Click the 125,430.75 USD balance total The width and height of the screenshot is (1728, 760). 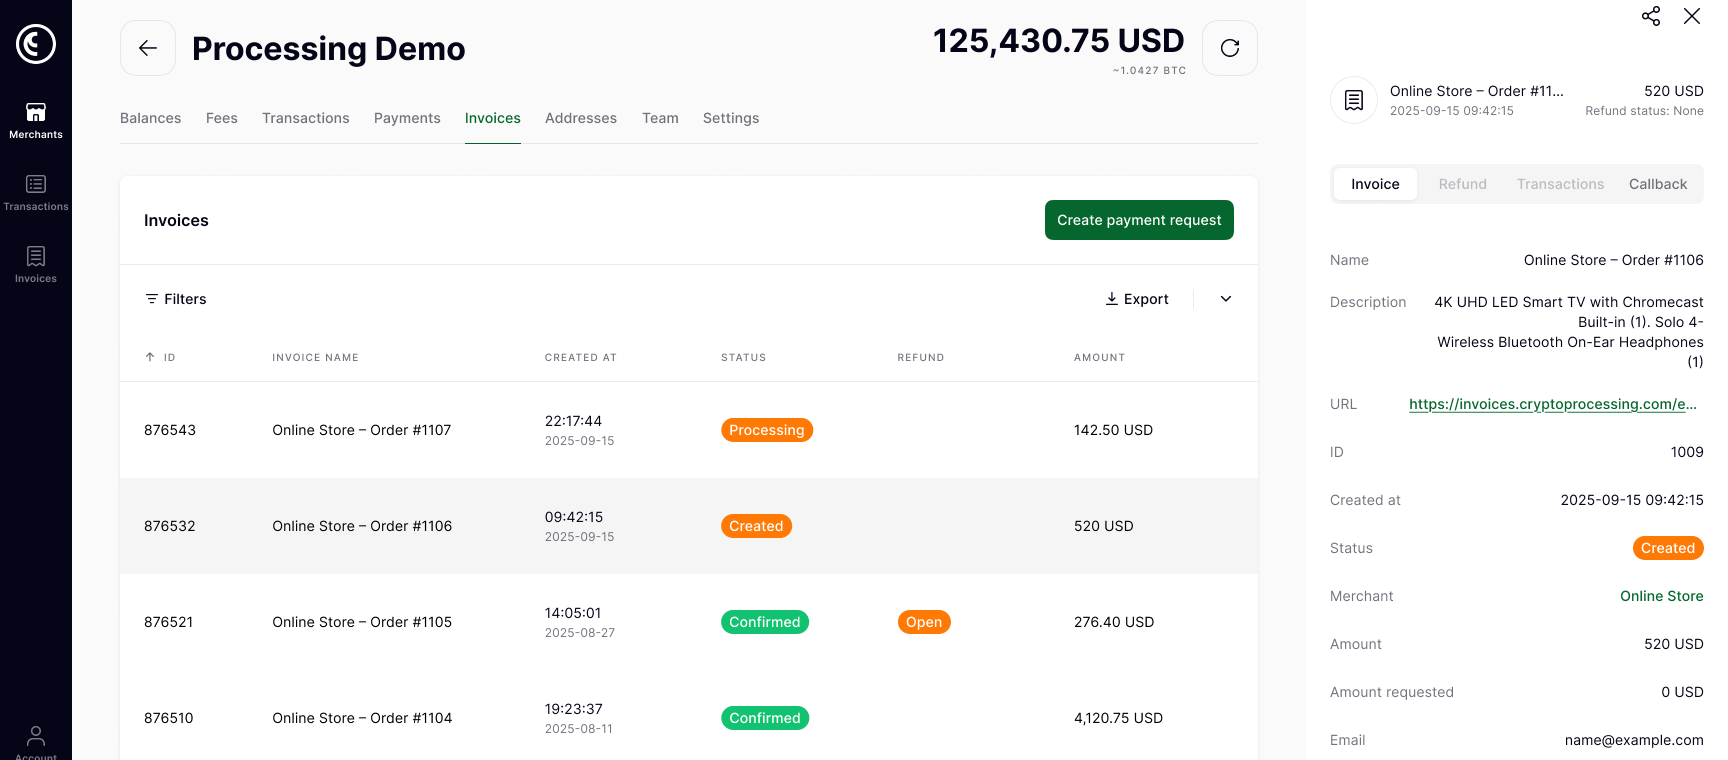click(1059, 41)
